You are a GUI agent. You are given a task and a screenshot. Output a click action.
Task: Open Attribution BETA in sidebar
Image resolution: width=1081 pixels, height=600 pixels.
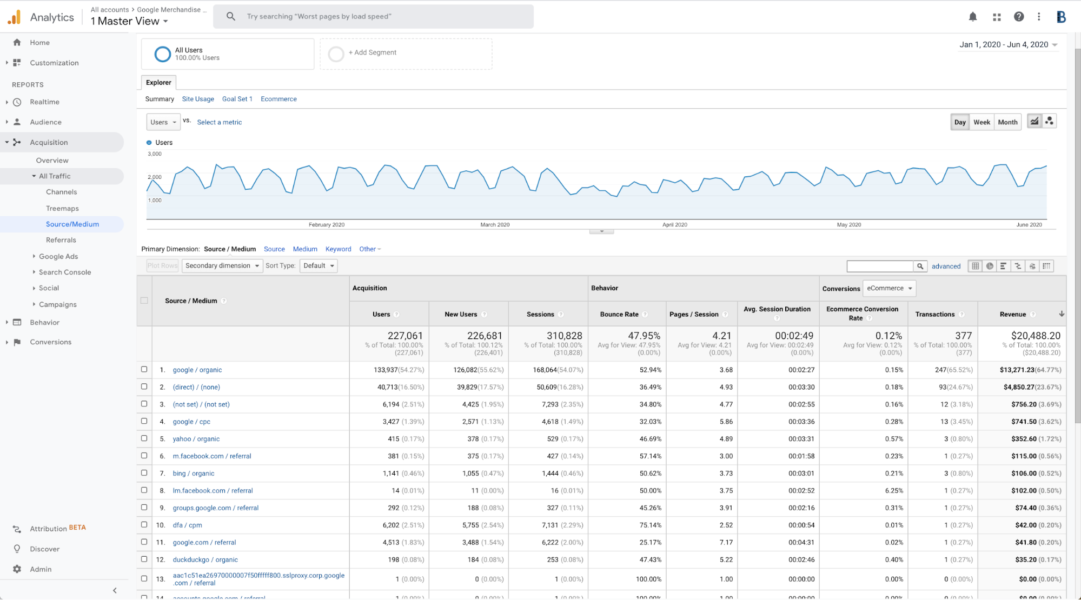[57, 528]
